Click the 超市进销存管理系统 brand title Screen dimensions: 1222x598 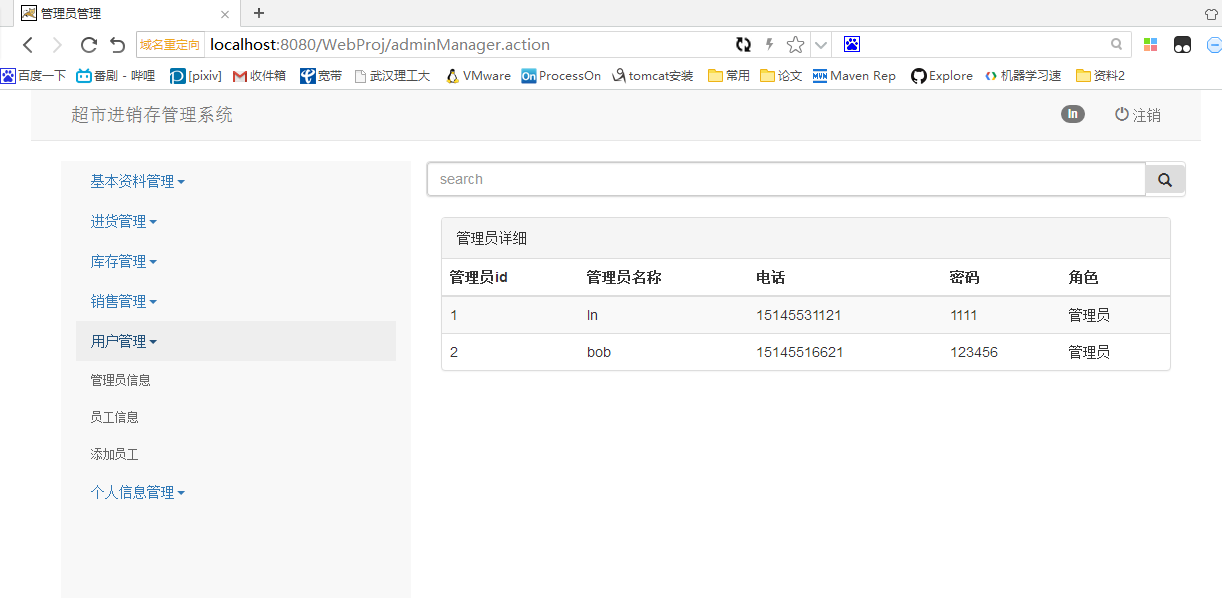[152, 115]
